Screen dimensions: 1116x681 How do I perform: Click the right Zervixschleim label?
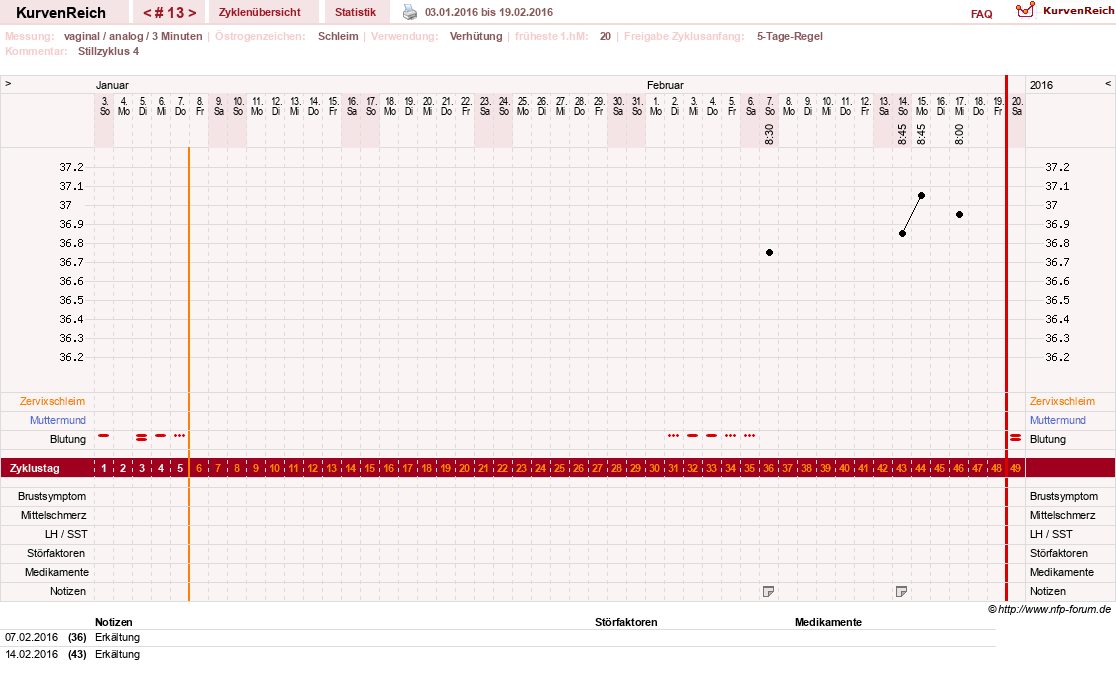pos(1063,401)
